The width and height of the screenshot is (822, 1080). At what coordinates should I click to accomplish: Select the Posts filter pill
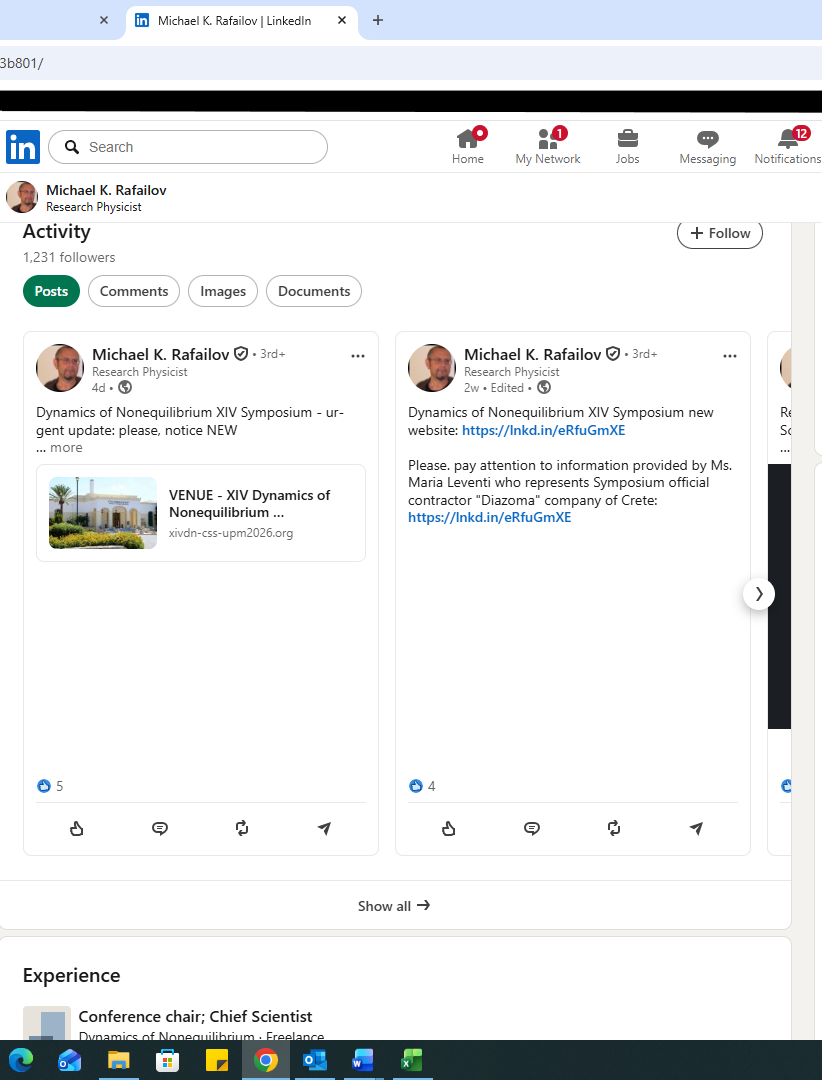52,291
